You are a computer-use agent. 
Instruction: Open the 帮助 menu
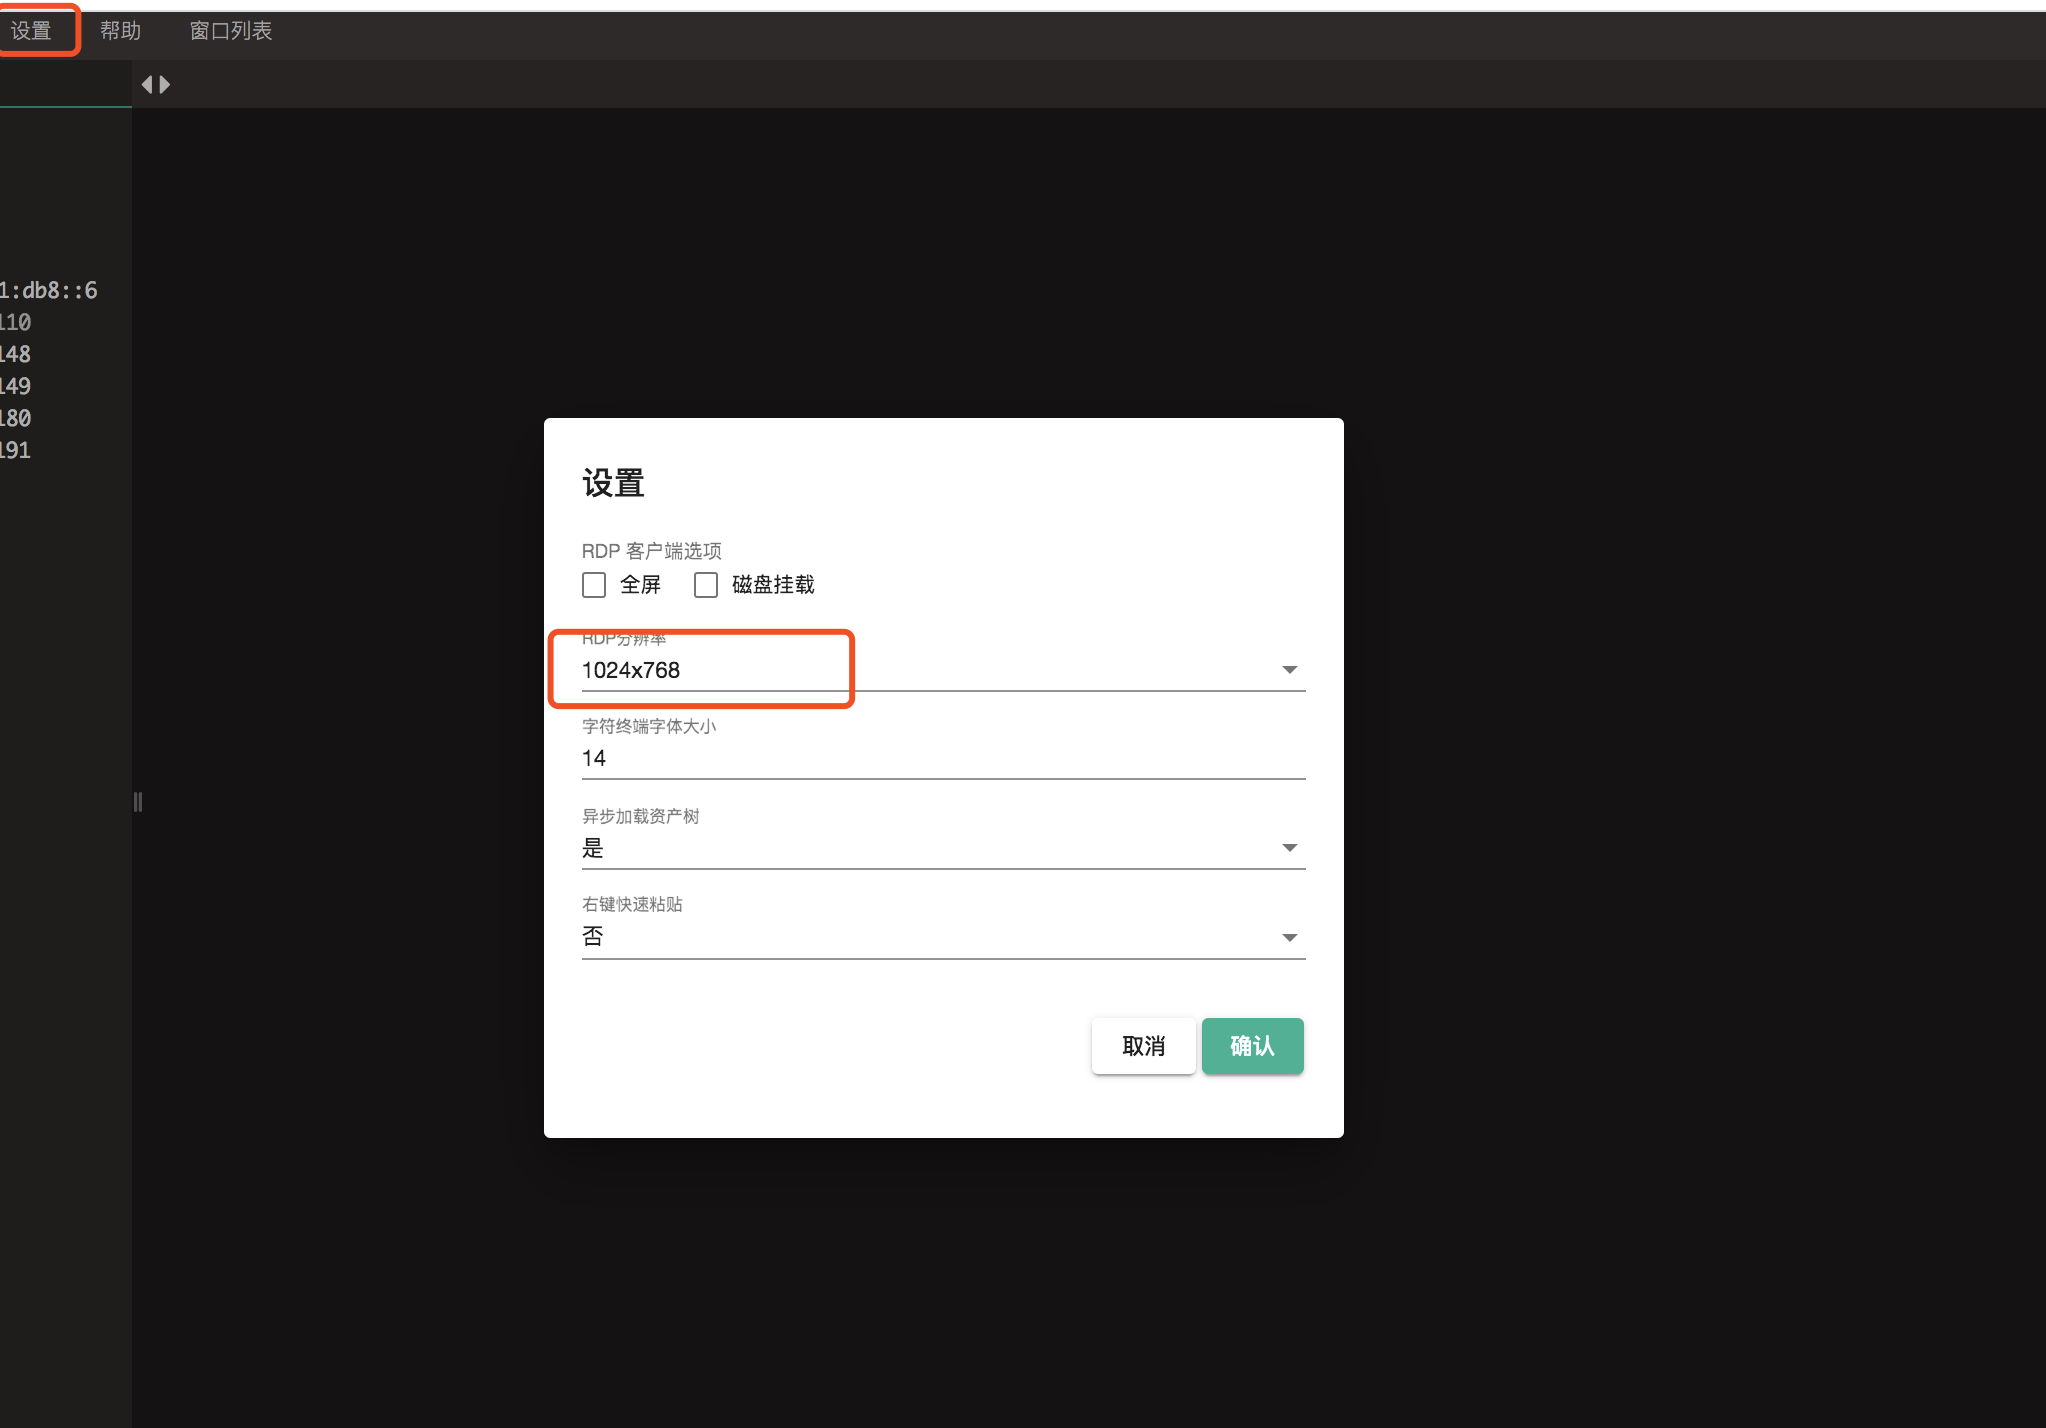coord(120,30)
